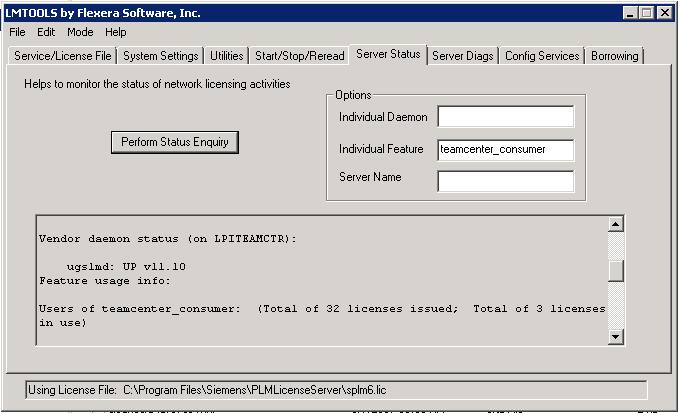Click the 'Users of teamcenter_consumer:' output line
This screenshot has height=413, width=679.
(322, 316)
